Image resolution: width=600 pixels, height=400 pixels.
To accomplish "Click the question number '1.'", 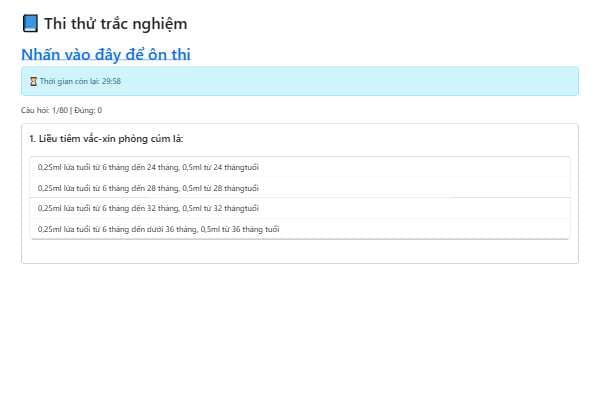I will 33,138.
